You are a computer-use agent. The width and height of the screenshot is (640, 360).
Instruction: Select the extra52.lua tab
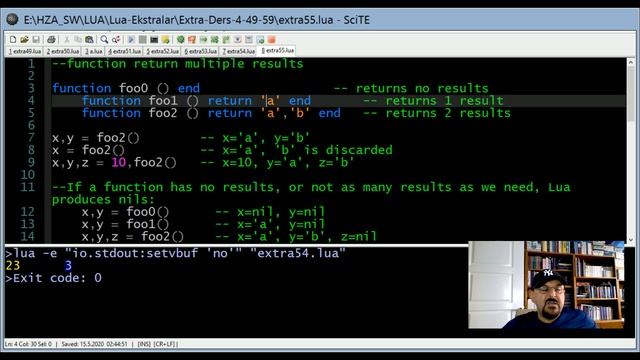click(x=162, y=51)
